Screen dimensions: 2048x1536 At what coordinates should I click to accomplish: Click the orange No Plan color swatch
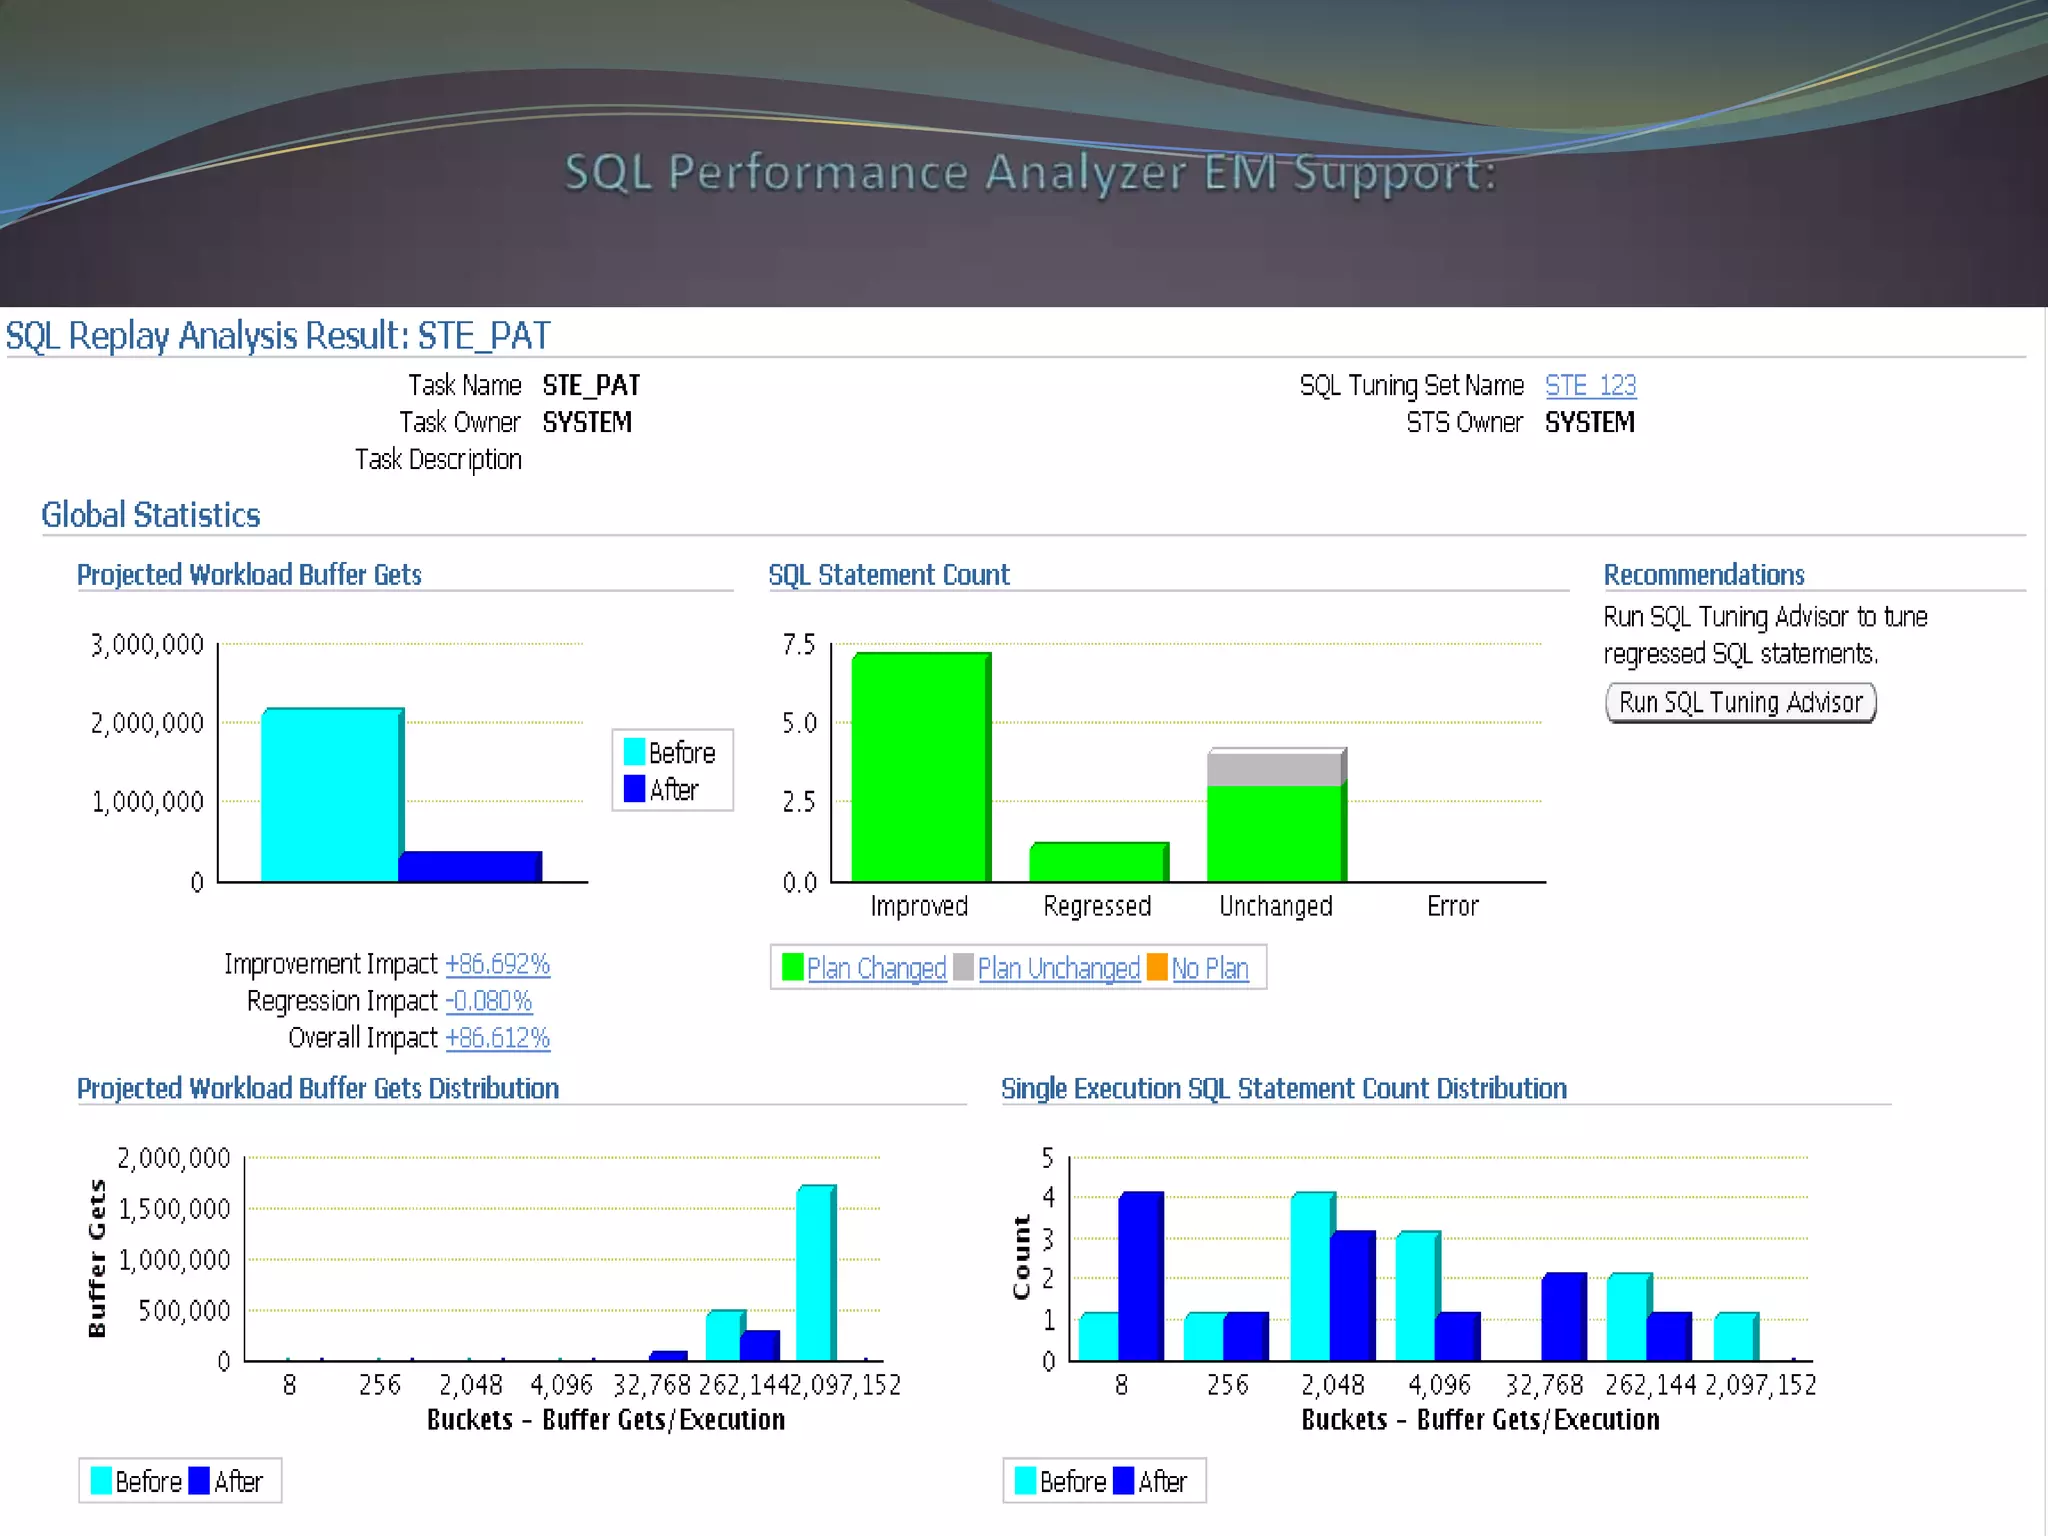1157,967
